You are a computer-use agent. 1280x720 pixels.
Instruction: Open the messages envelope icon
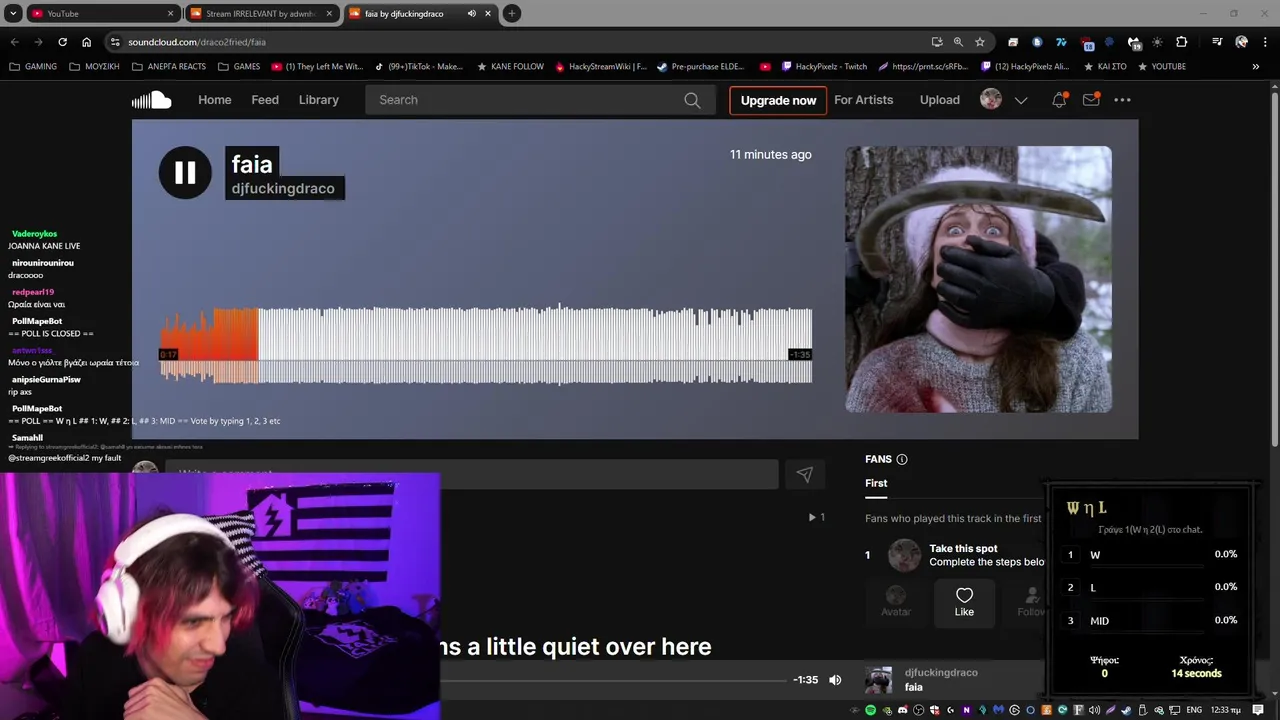coord(1091,100)
